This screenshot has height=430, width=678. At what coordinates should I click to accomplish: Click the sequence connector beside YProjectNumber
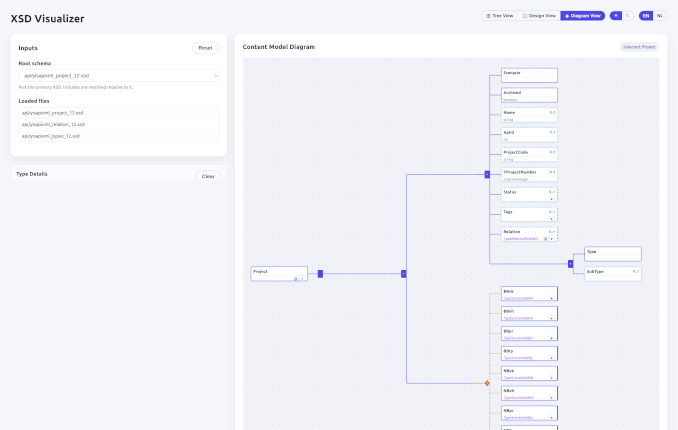[x=487, y=174]
